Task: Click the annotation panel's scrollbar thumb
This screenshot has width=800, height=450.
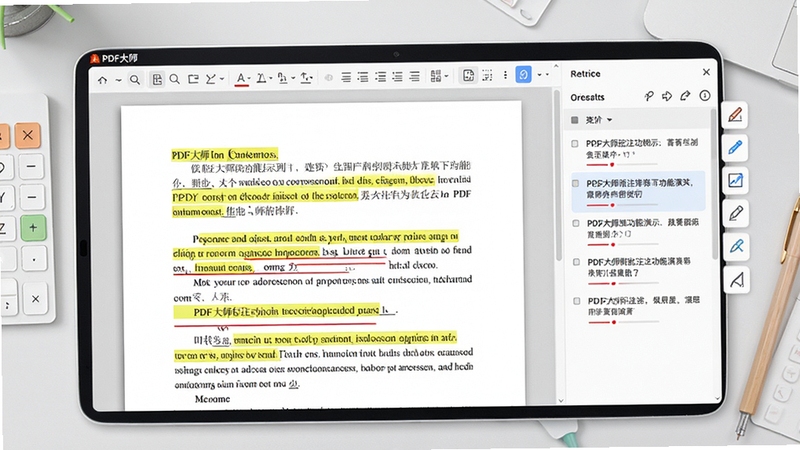Action: click(x=713, y=184)
